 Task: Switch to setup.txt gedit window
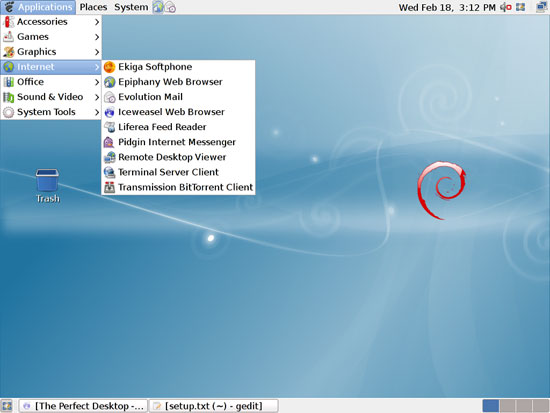coord(214,406)
